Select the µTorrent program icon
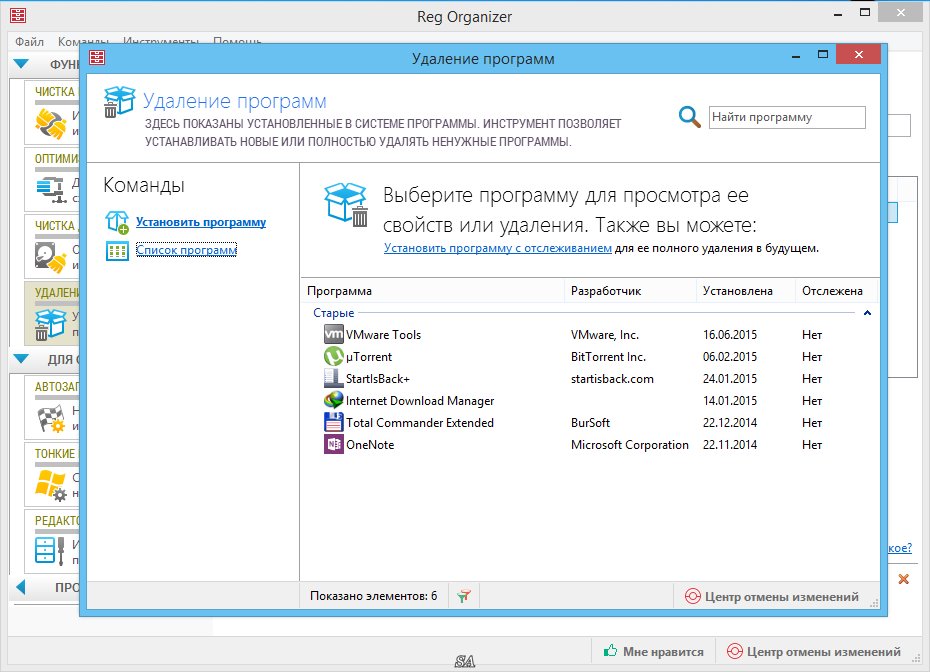The width and height of the screenshot is (930, 672). click(333, 356)
